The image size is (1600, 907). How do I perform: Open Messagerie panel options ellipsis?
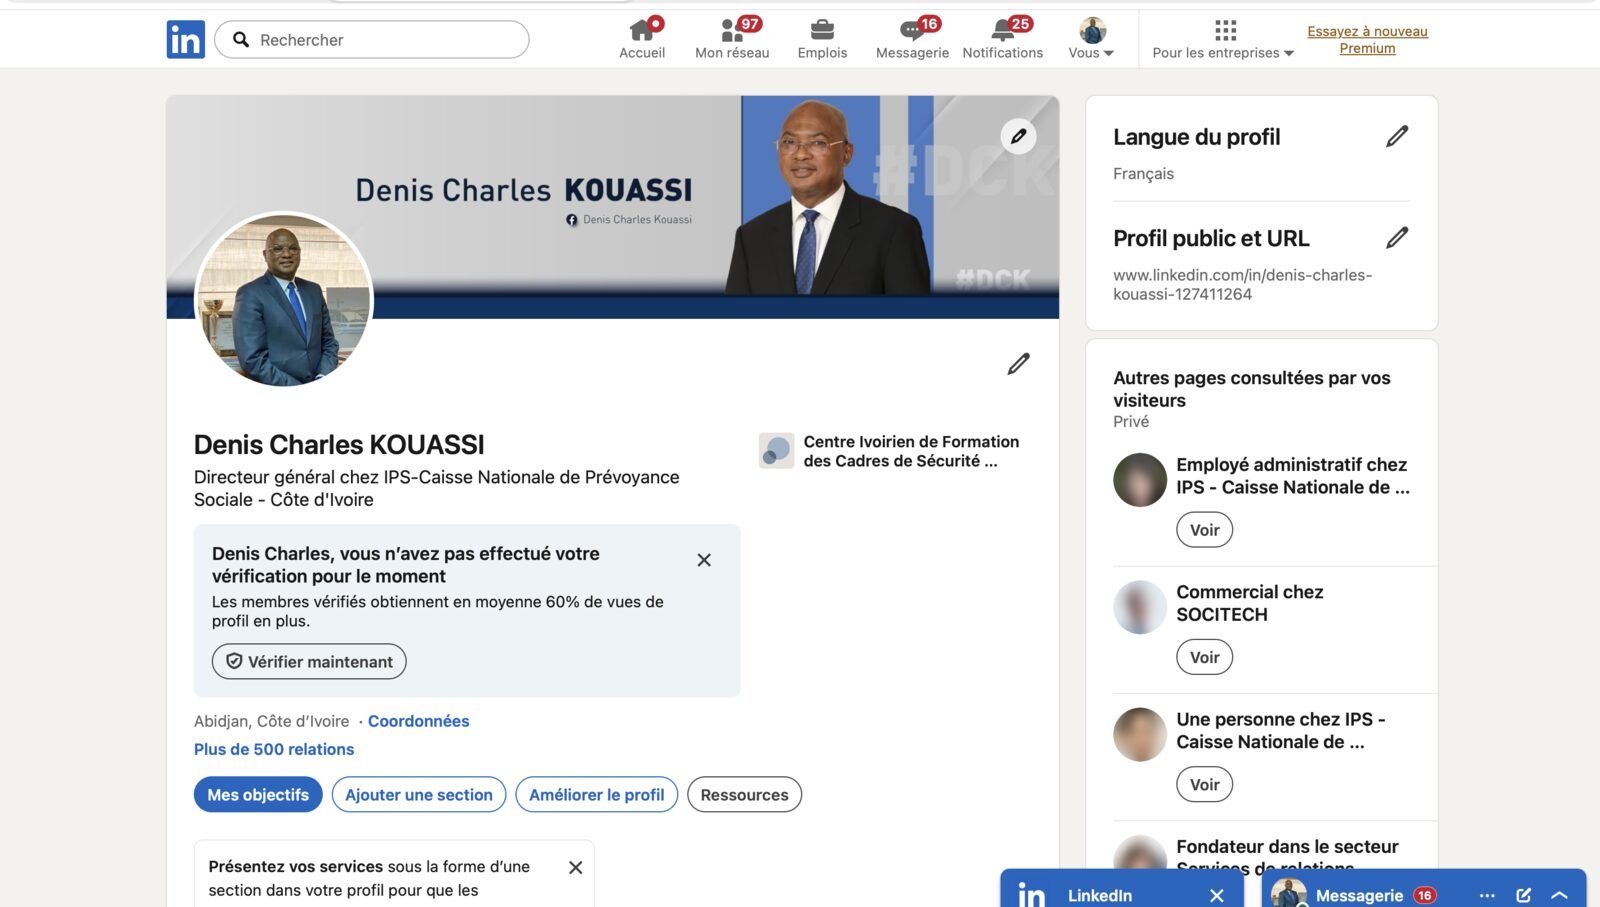(1487, 896)
